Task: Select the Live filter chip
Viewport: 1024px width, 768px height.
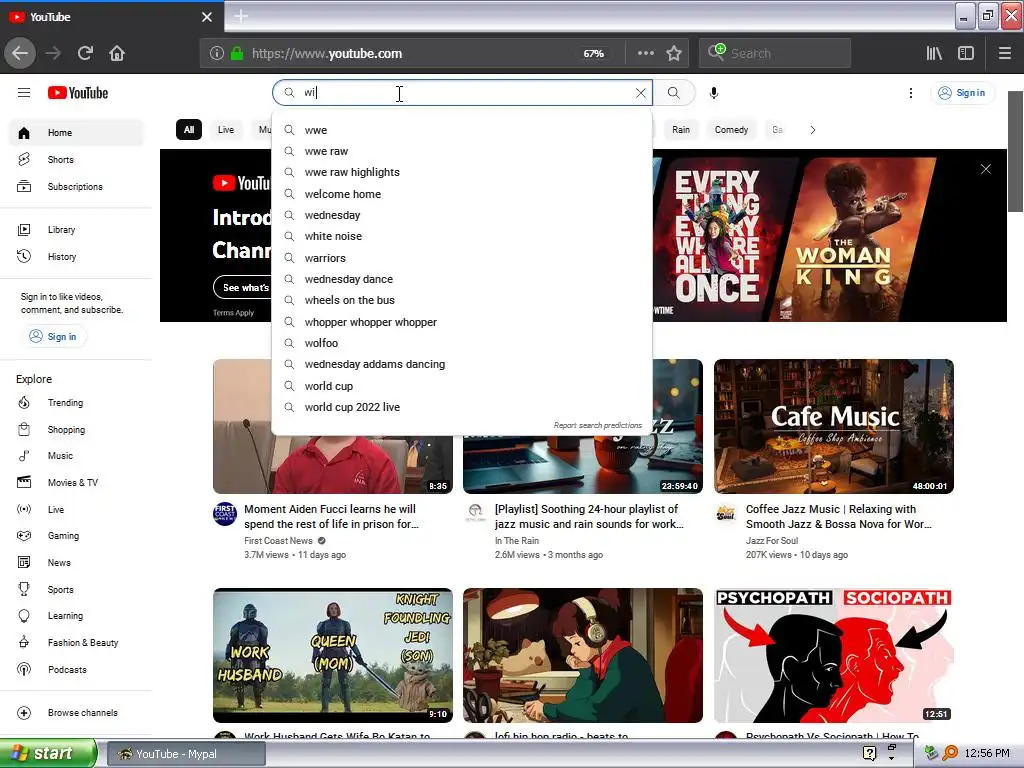Action: pos(225,129)
